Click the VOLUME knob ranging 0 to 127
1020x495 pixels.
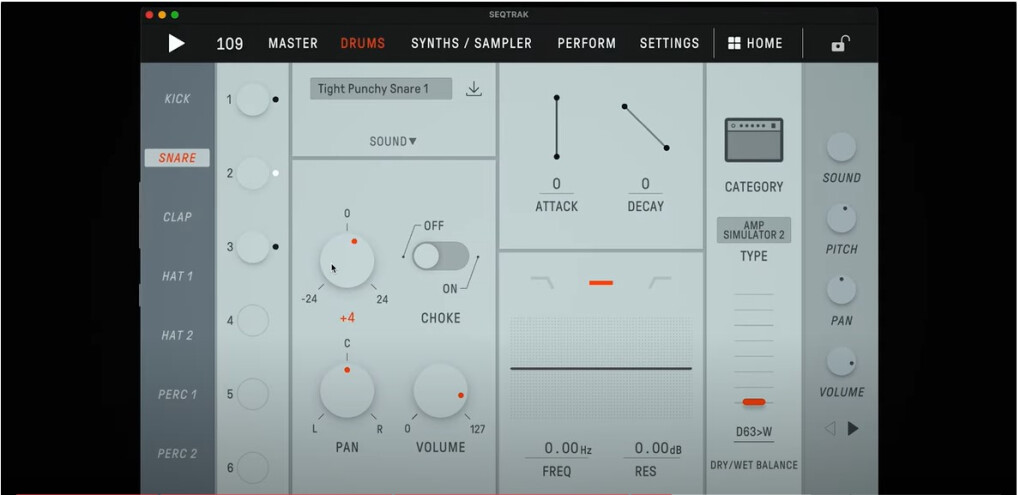[440, 391]
